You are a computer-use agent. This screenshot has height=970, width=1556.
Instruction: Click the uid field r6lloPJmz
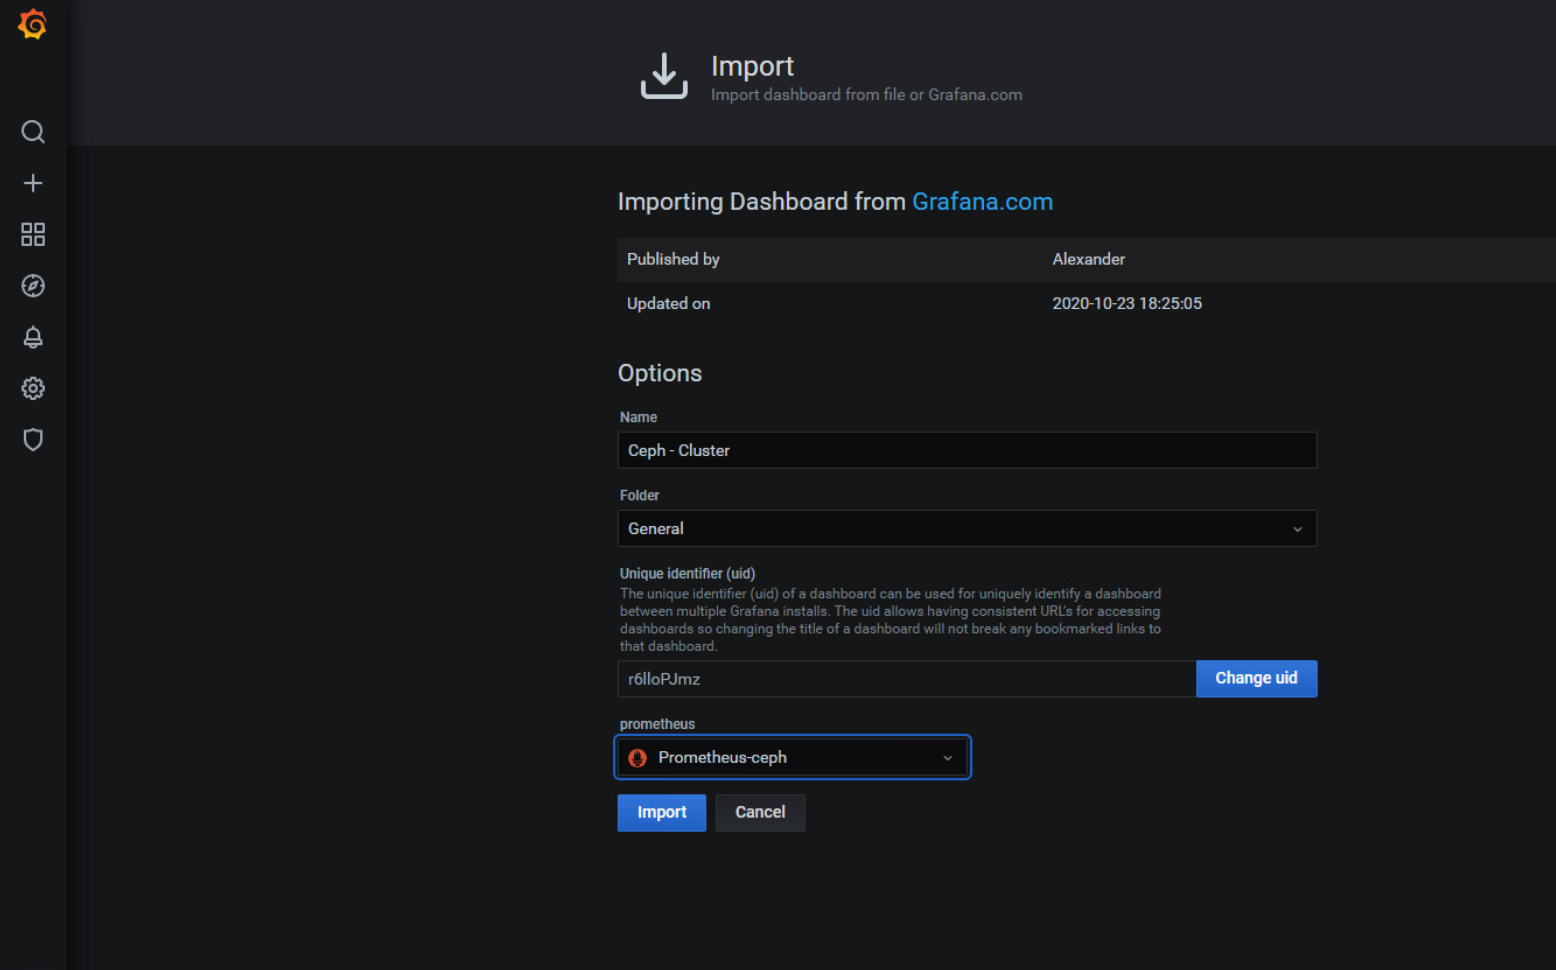(907, 679)
